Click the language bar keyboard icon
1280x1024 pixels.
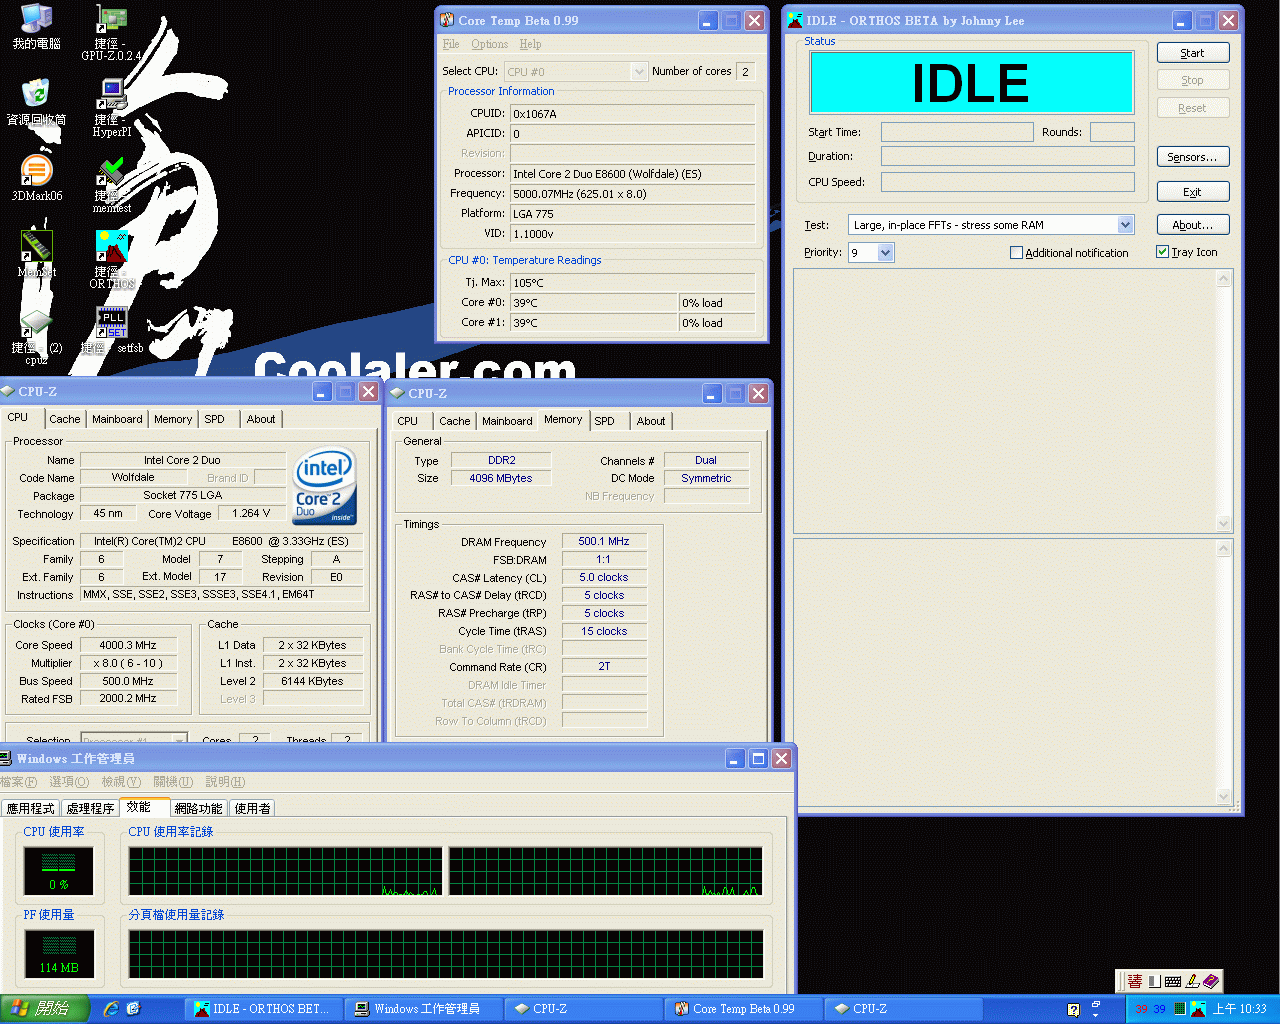coord(1173,981)
